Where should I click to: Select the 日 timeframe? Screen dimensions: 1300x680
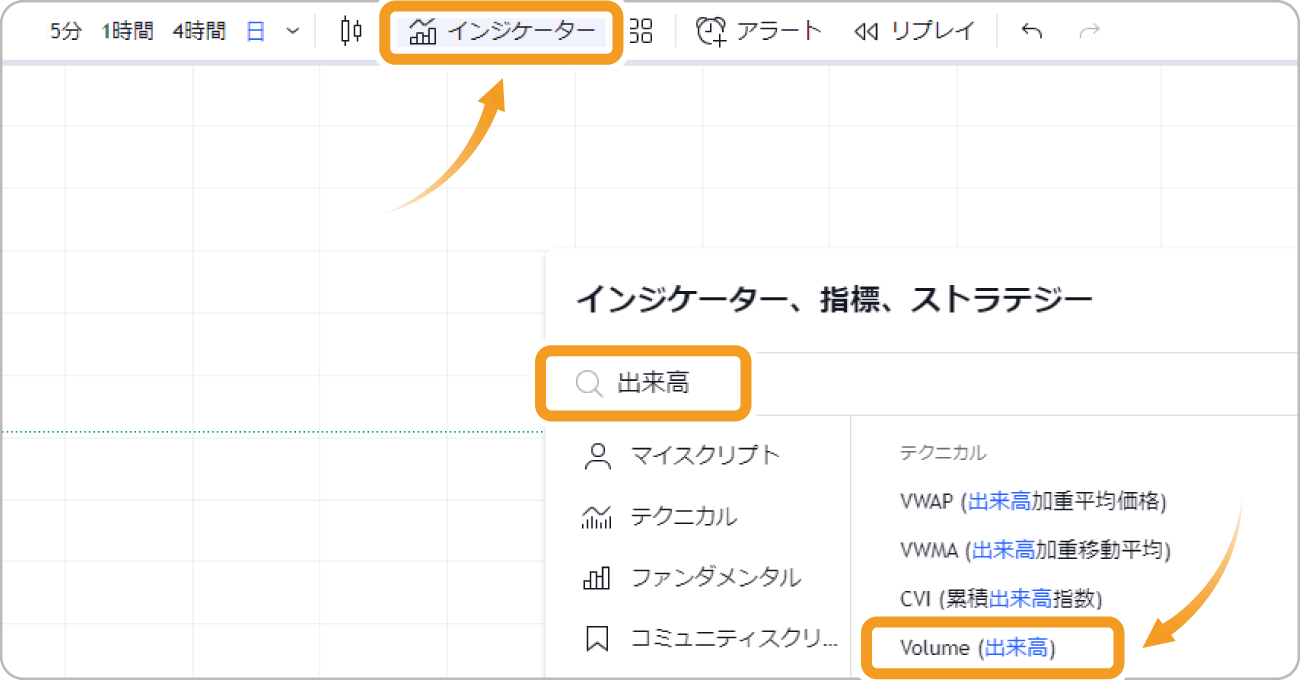[x=256, y=31]
